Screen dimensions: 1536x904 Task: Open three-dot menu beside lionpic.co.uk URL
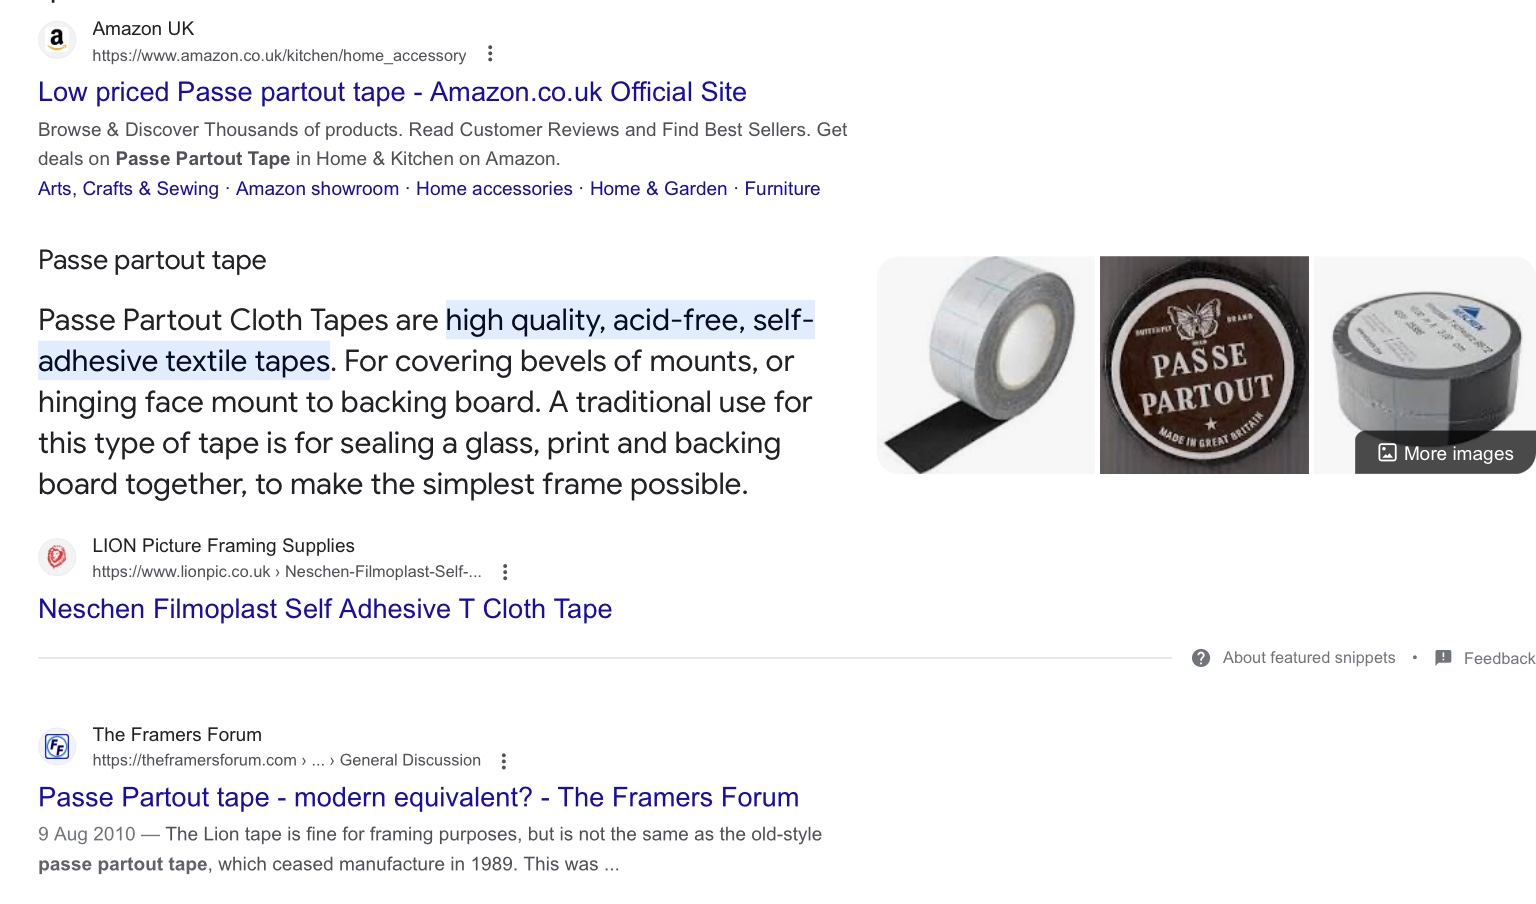tap(505, 572)
